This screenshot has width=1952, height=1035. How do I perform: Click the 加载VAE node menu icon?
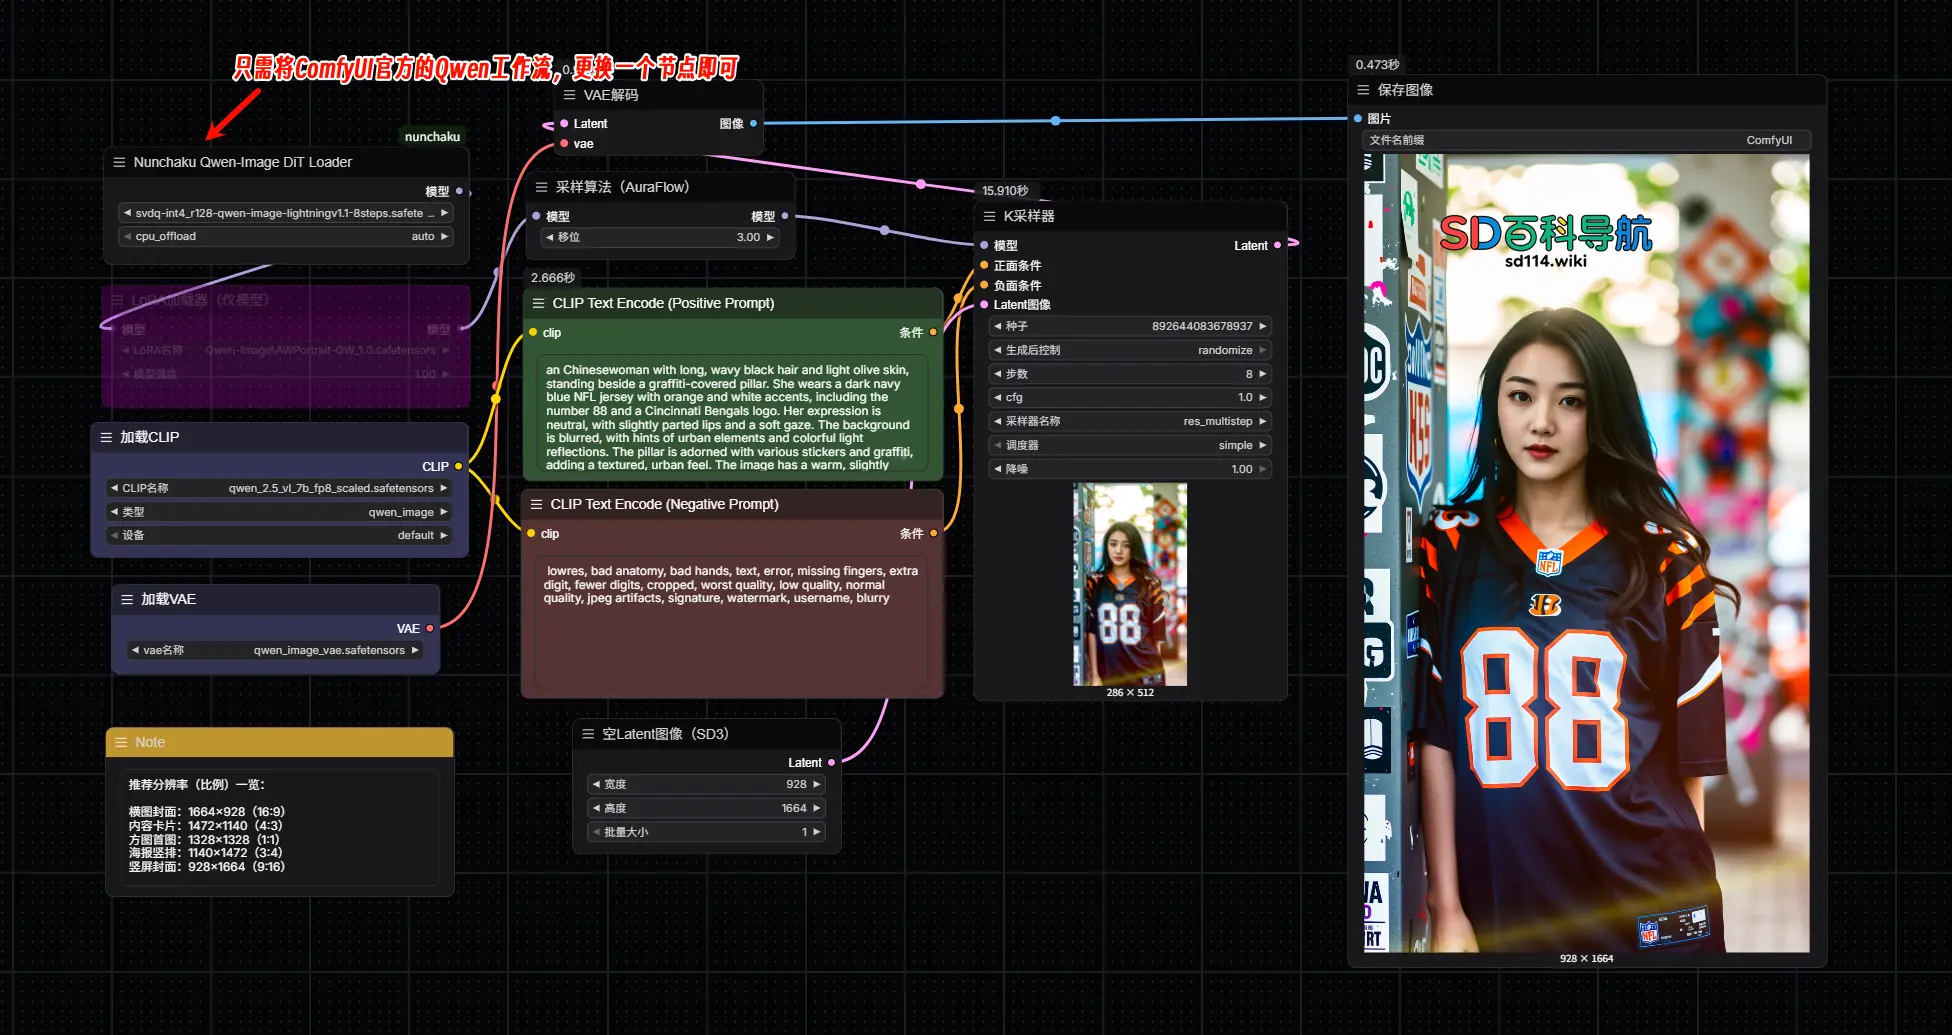[127, 599]
